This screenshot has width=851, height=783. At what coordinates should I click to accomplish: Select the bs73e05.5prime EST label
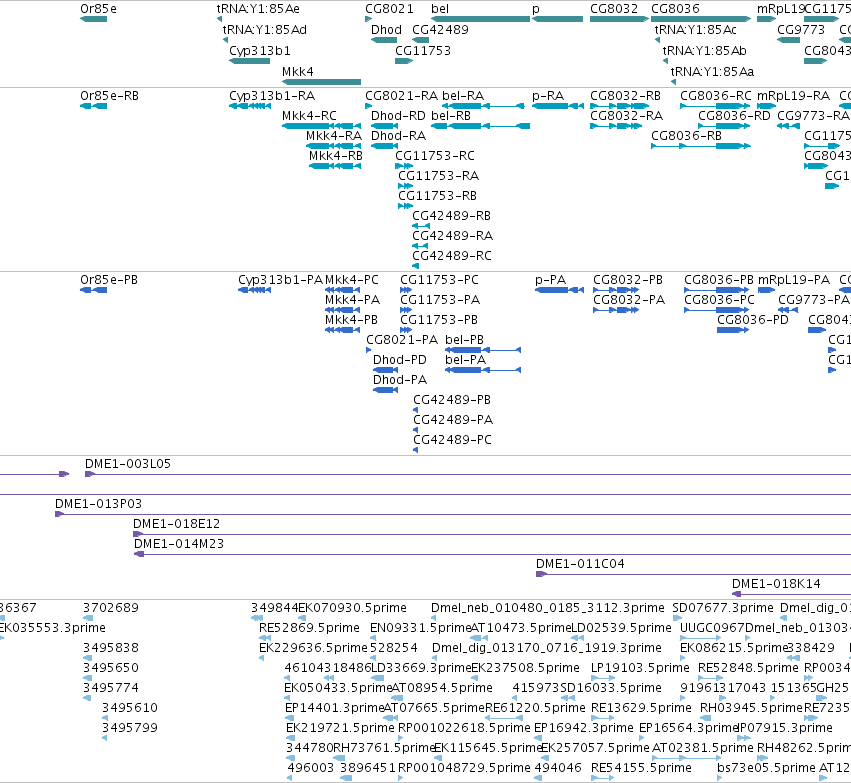(x=766, y=768)
